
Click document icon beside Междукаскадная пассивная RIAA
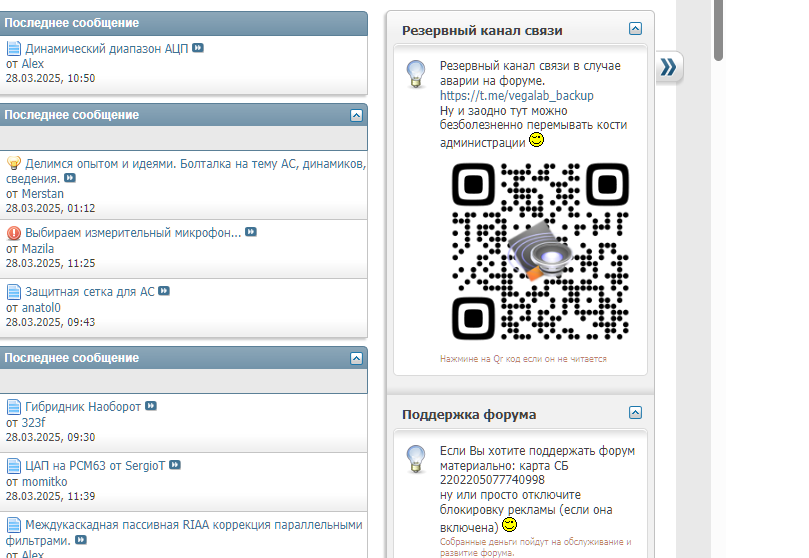(x=14, y=525)
